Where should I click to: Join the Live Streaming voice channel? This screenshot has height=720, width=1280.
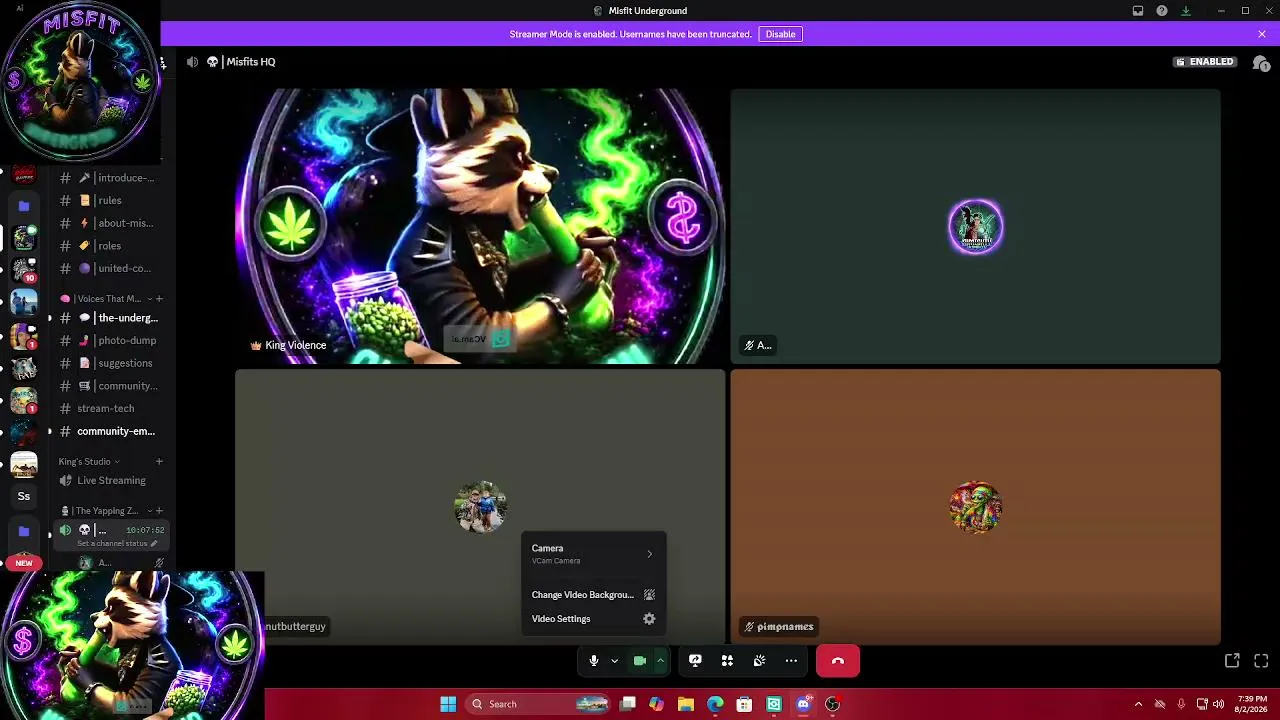110,480
